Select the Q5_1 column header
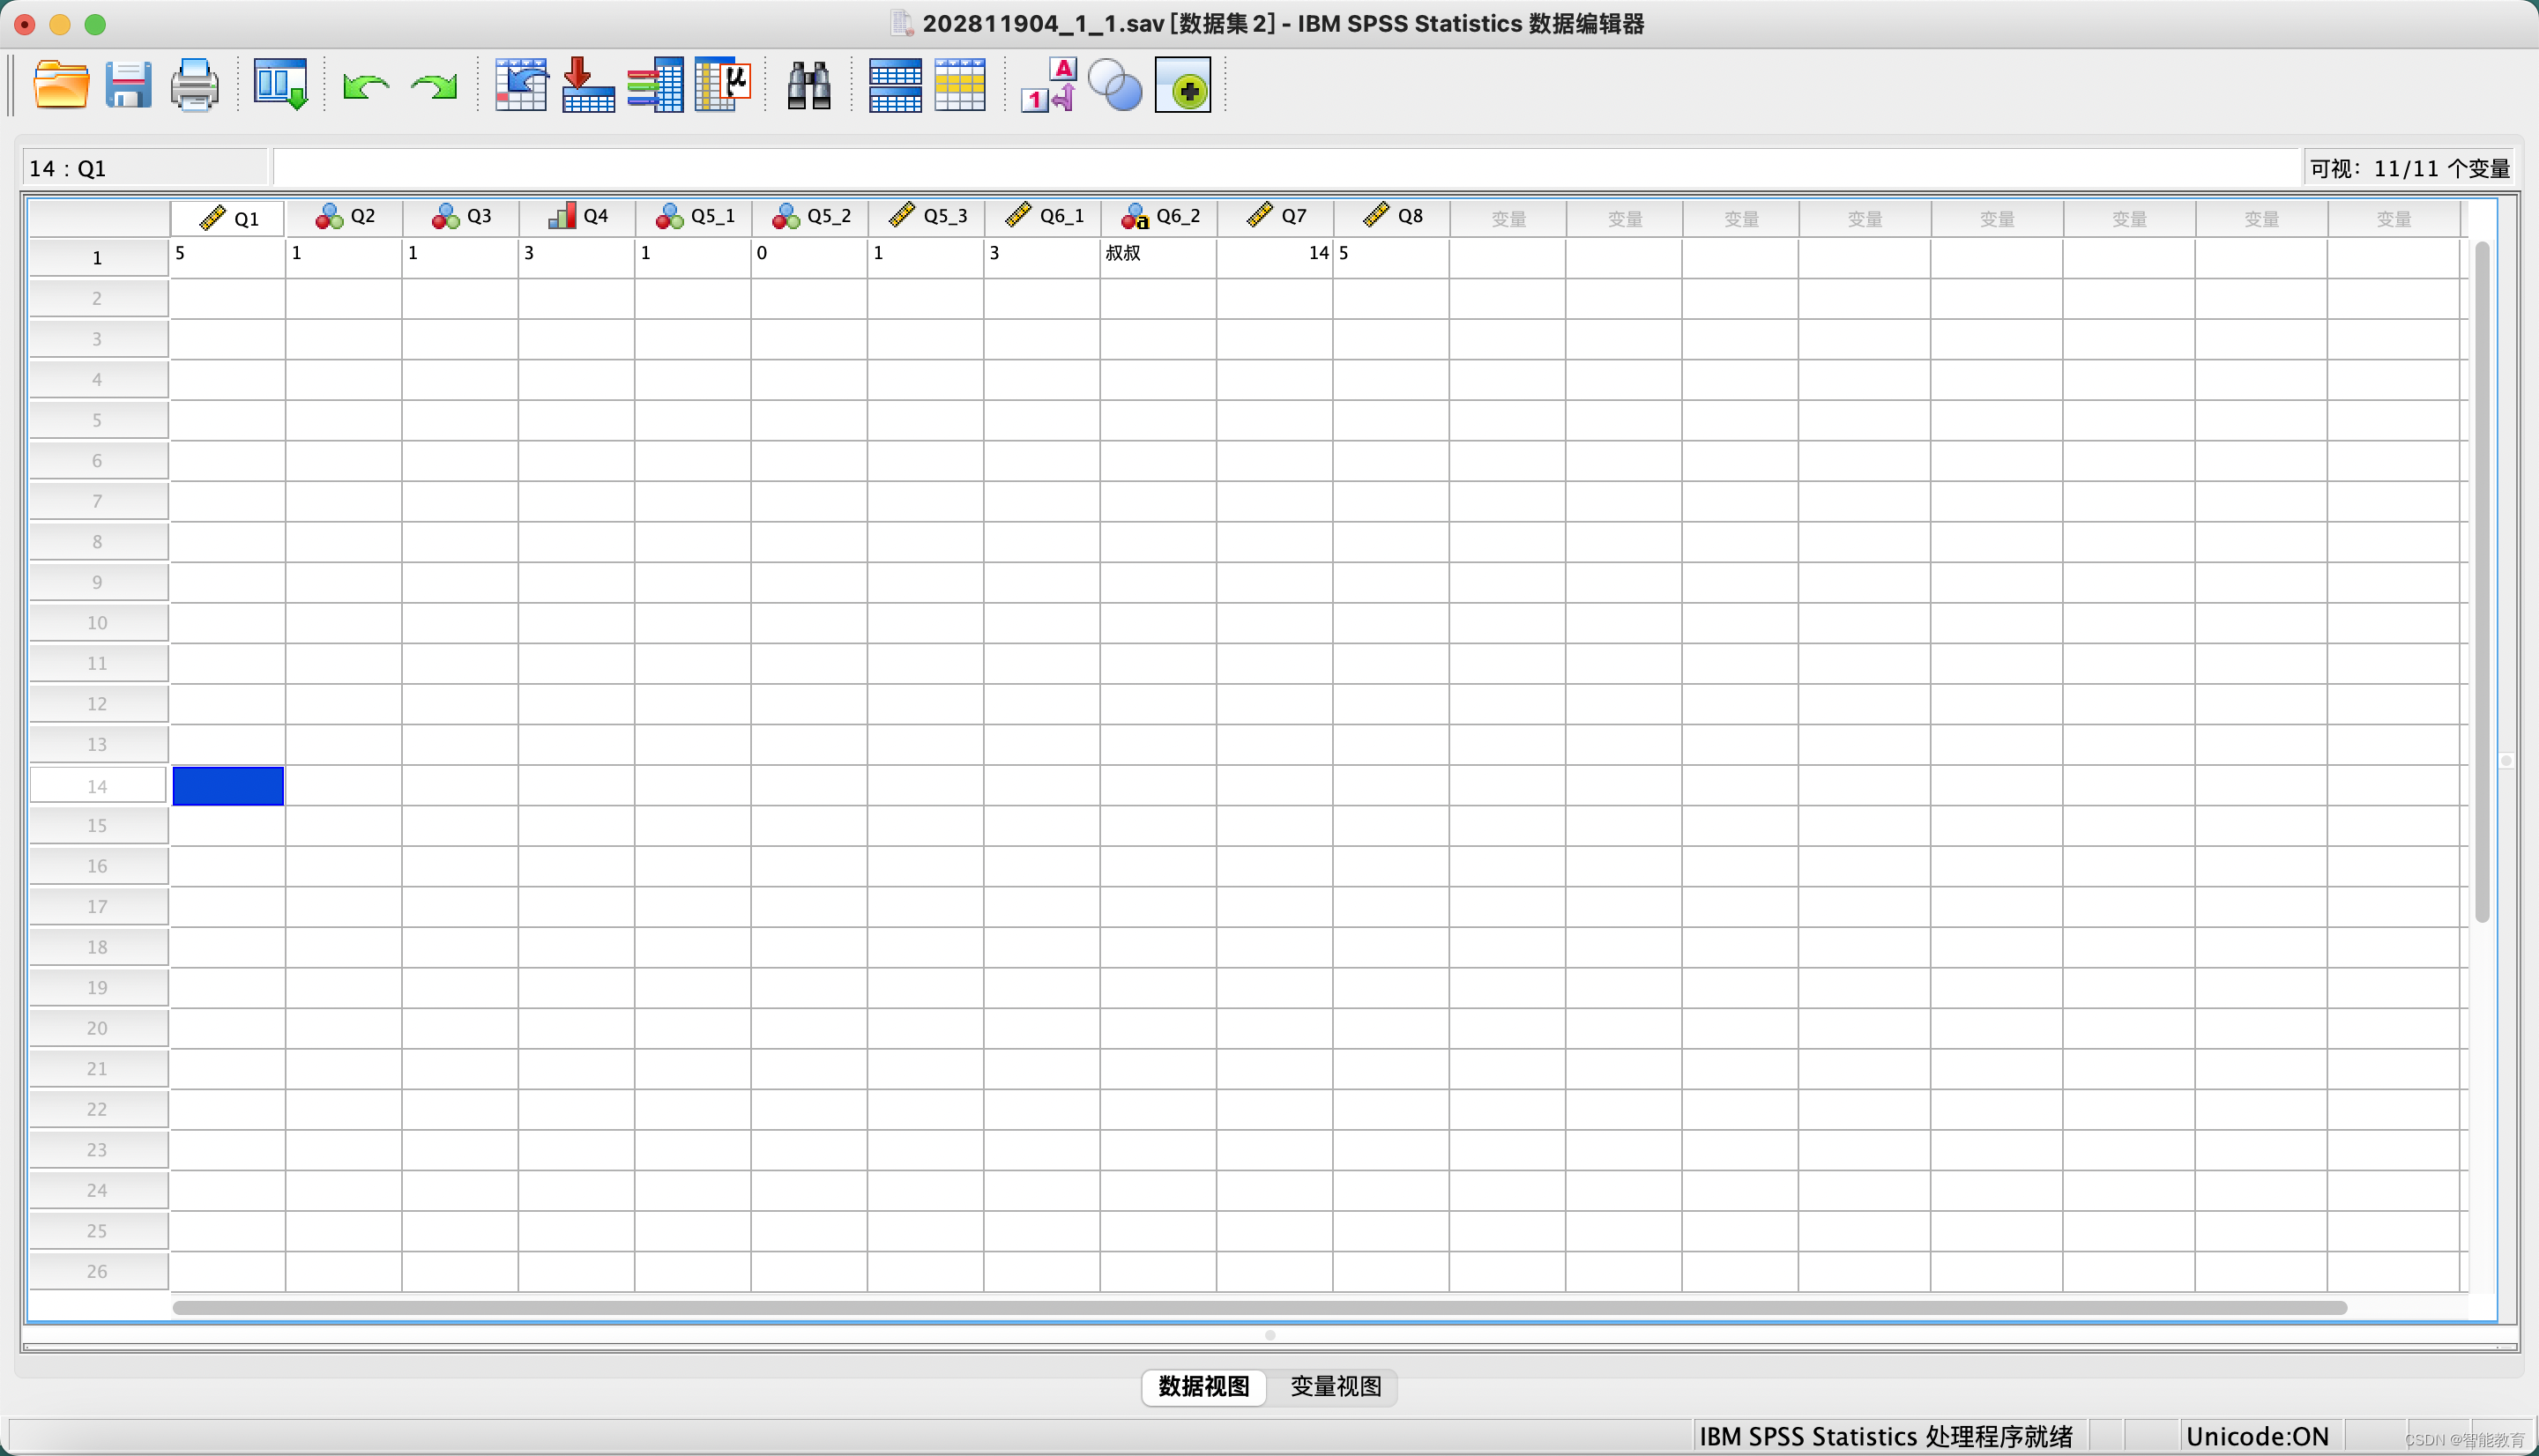Viewport: 2539px width, 1456px height. [x=693, y=217]
